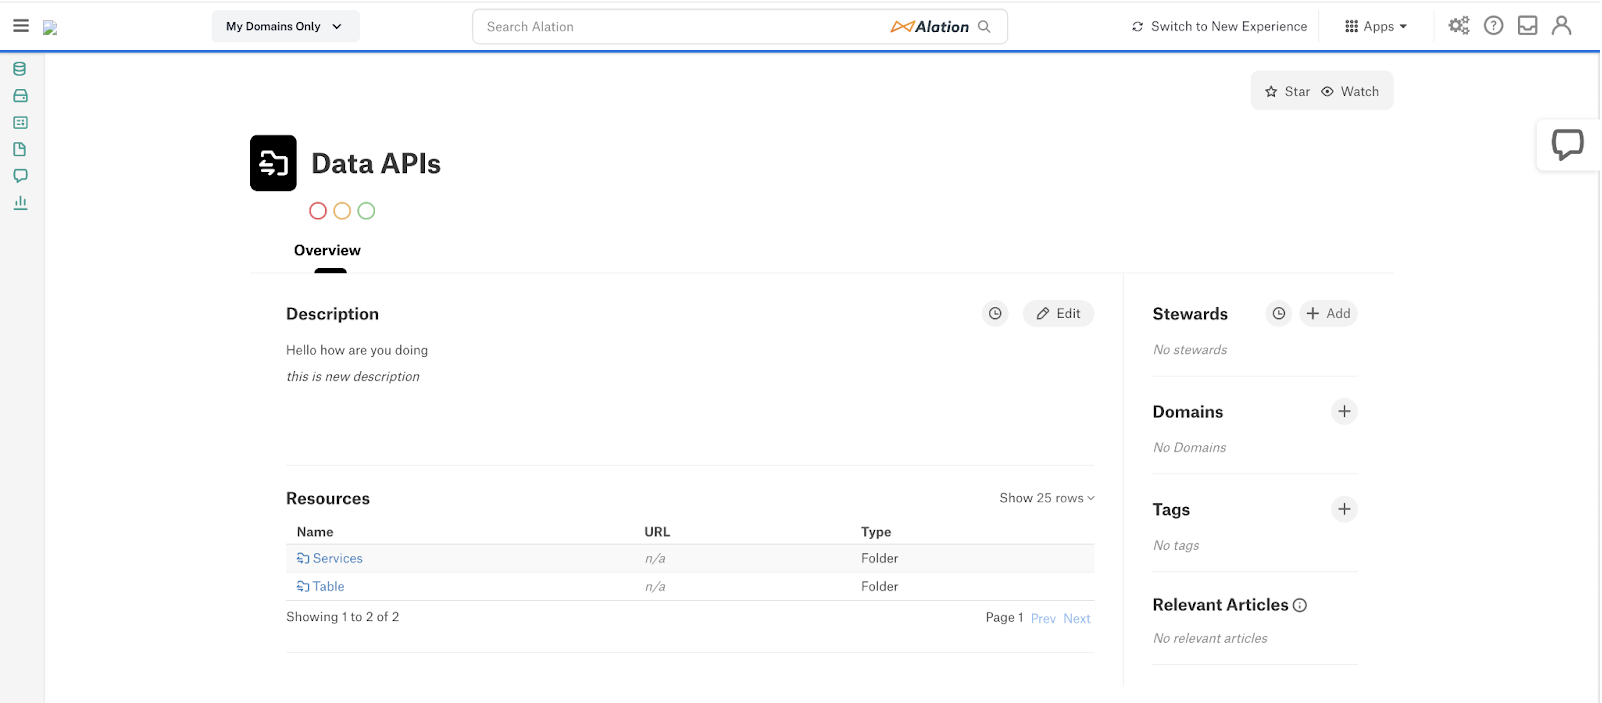Open the hamburger navigation menu

20,26
